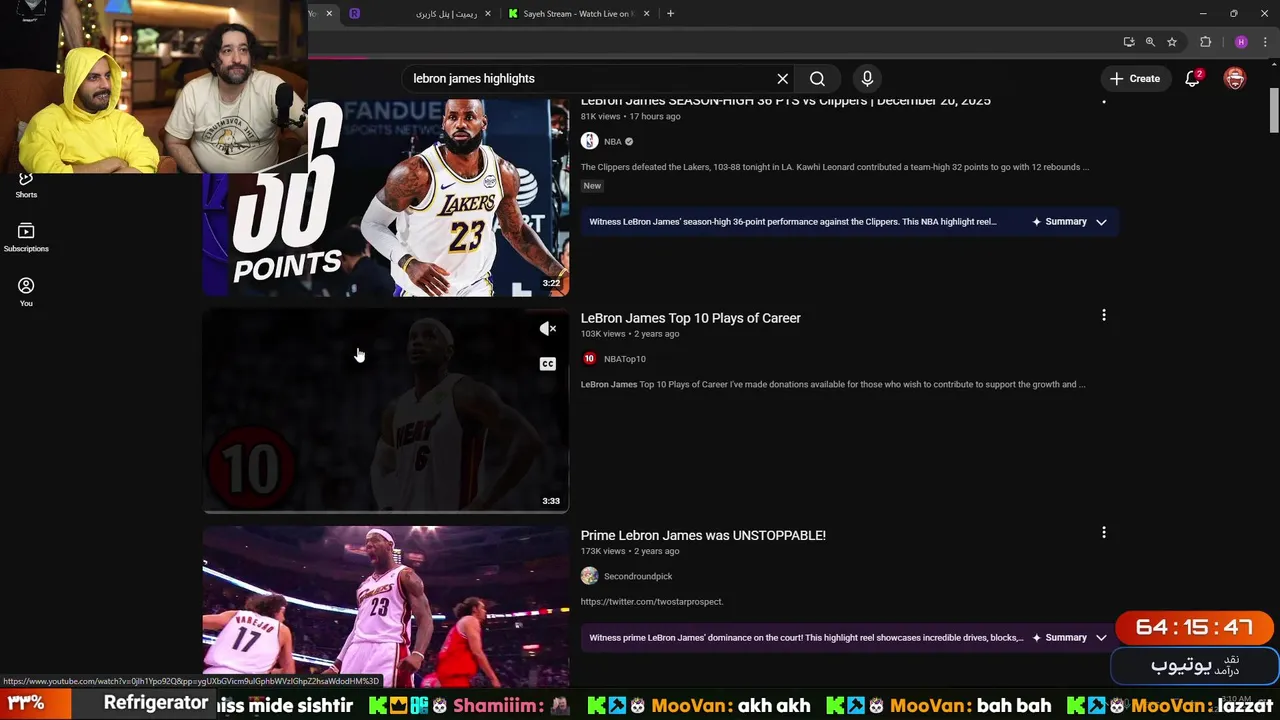Expand Summary for the 36-point performance video
Image resolution: width=1280 pixels, height=720 pixels.
click(1070, 222)
